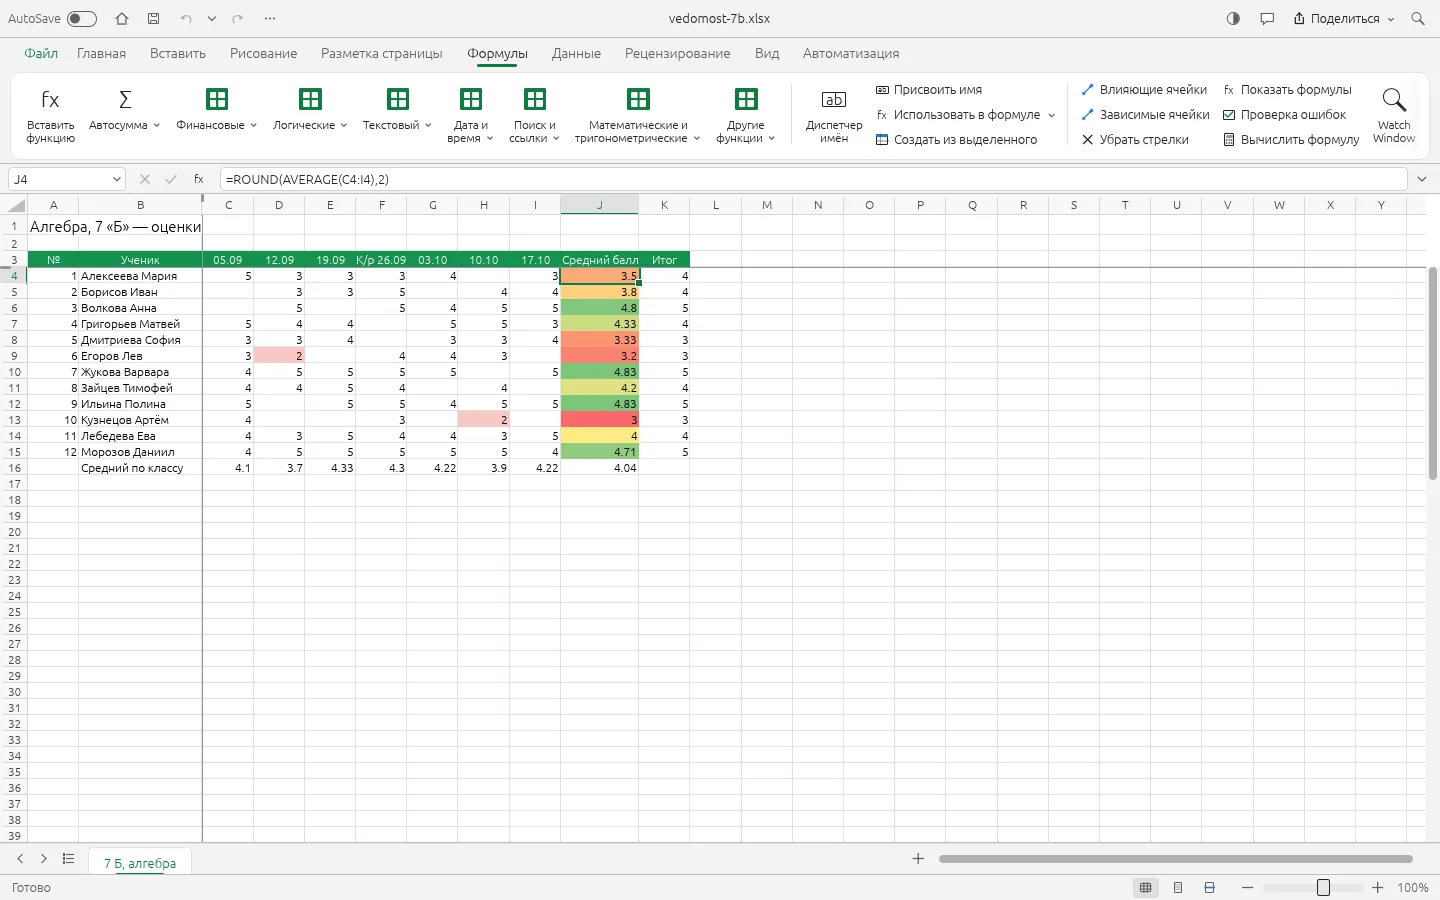Open the Дата и время functions
This screenshot has width=1440, height=900.
pyautogui.click(x=471, y=115)
